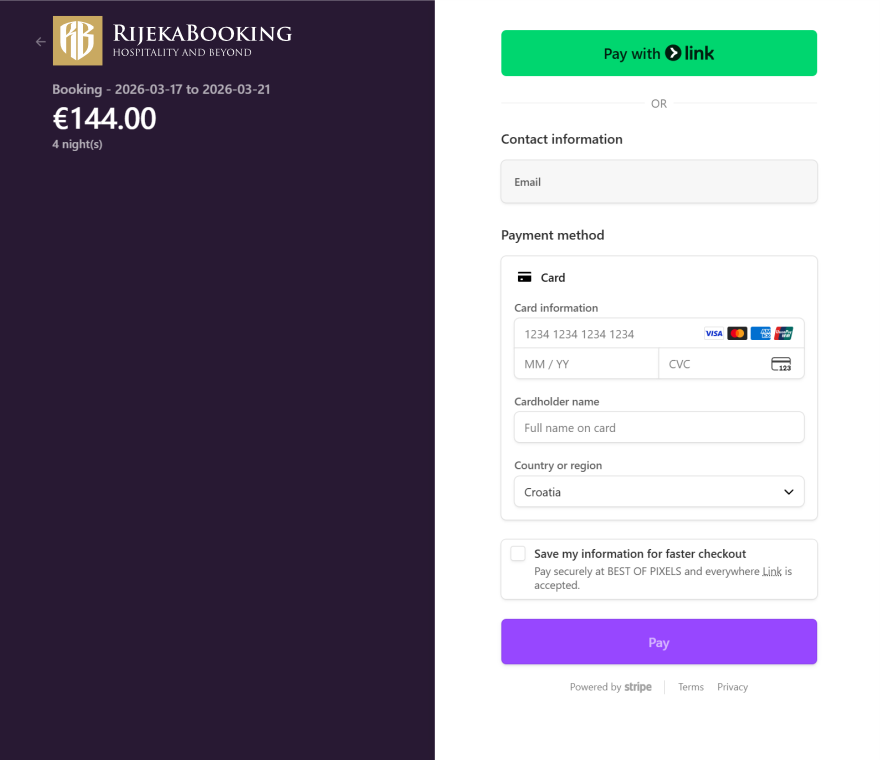This screenshot has width=880, height=760.
Task: Open the Country or region dropdown
Action: click(658, 492)
